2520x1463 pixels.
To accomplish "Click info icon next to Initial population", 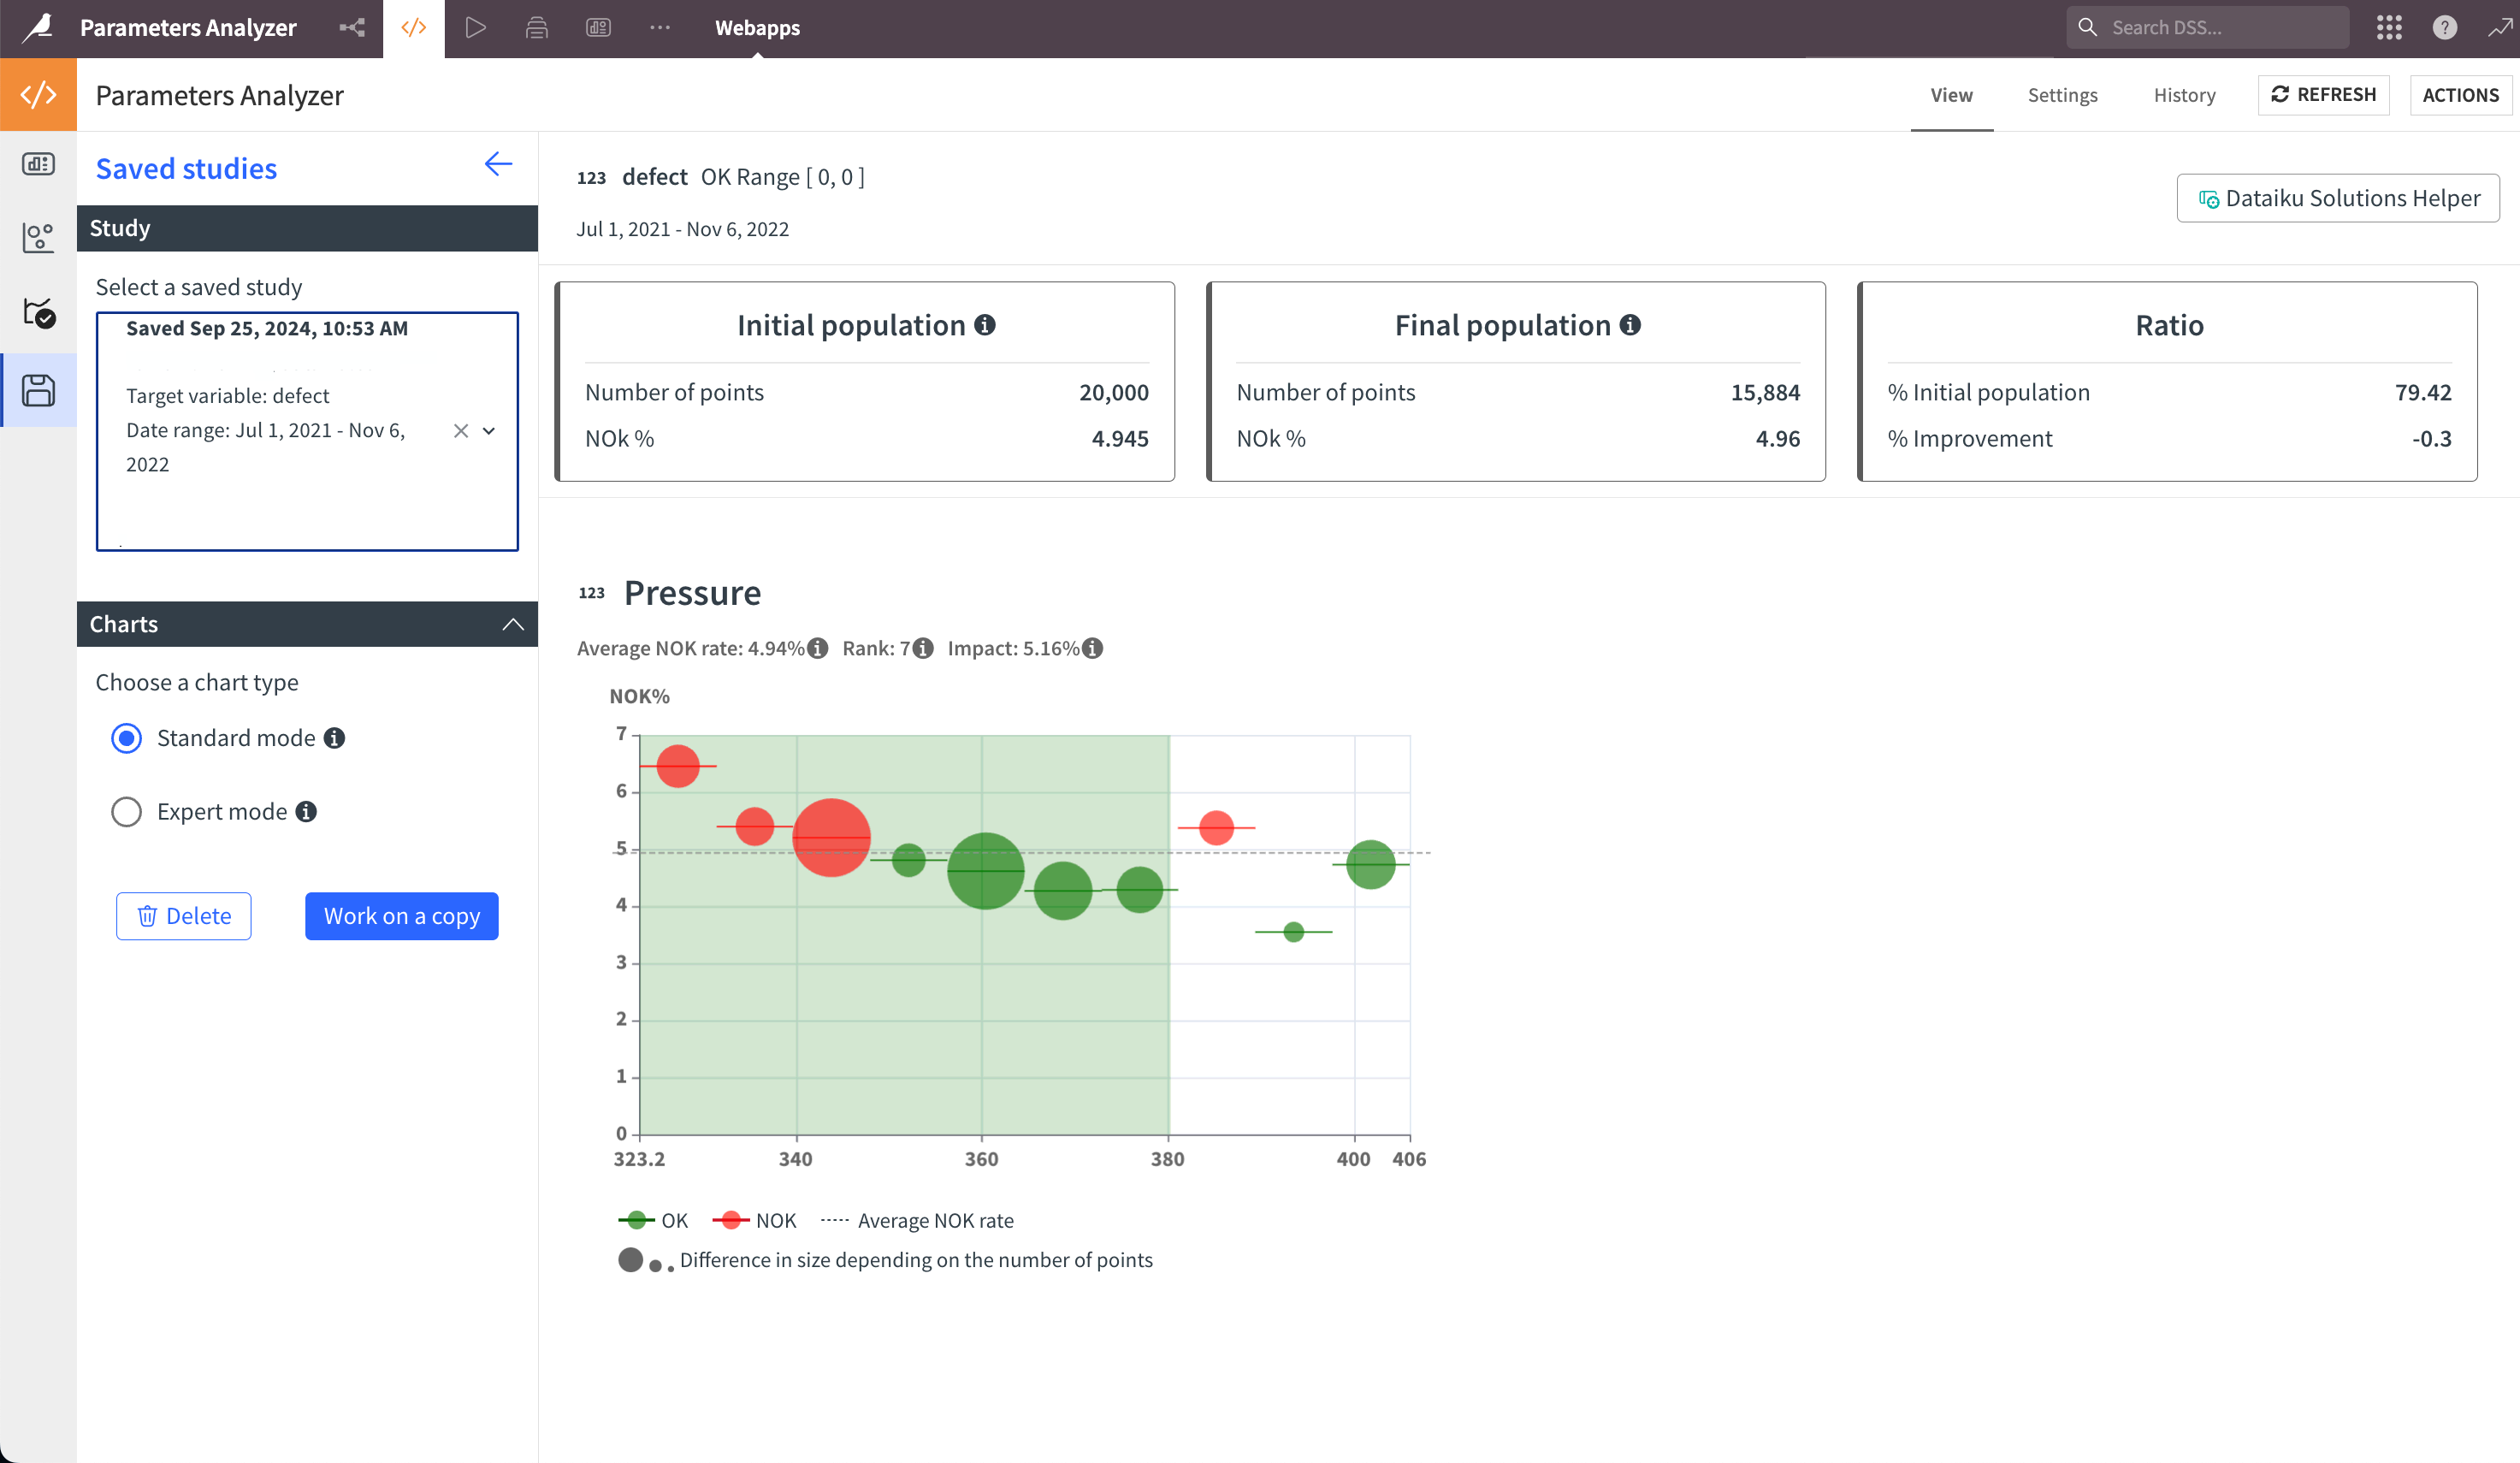I will pos(985,325).
